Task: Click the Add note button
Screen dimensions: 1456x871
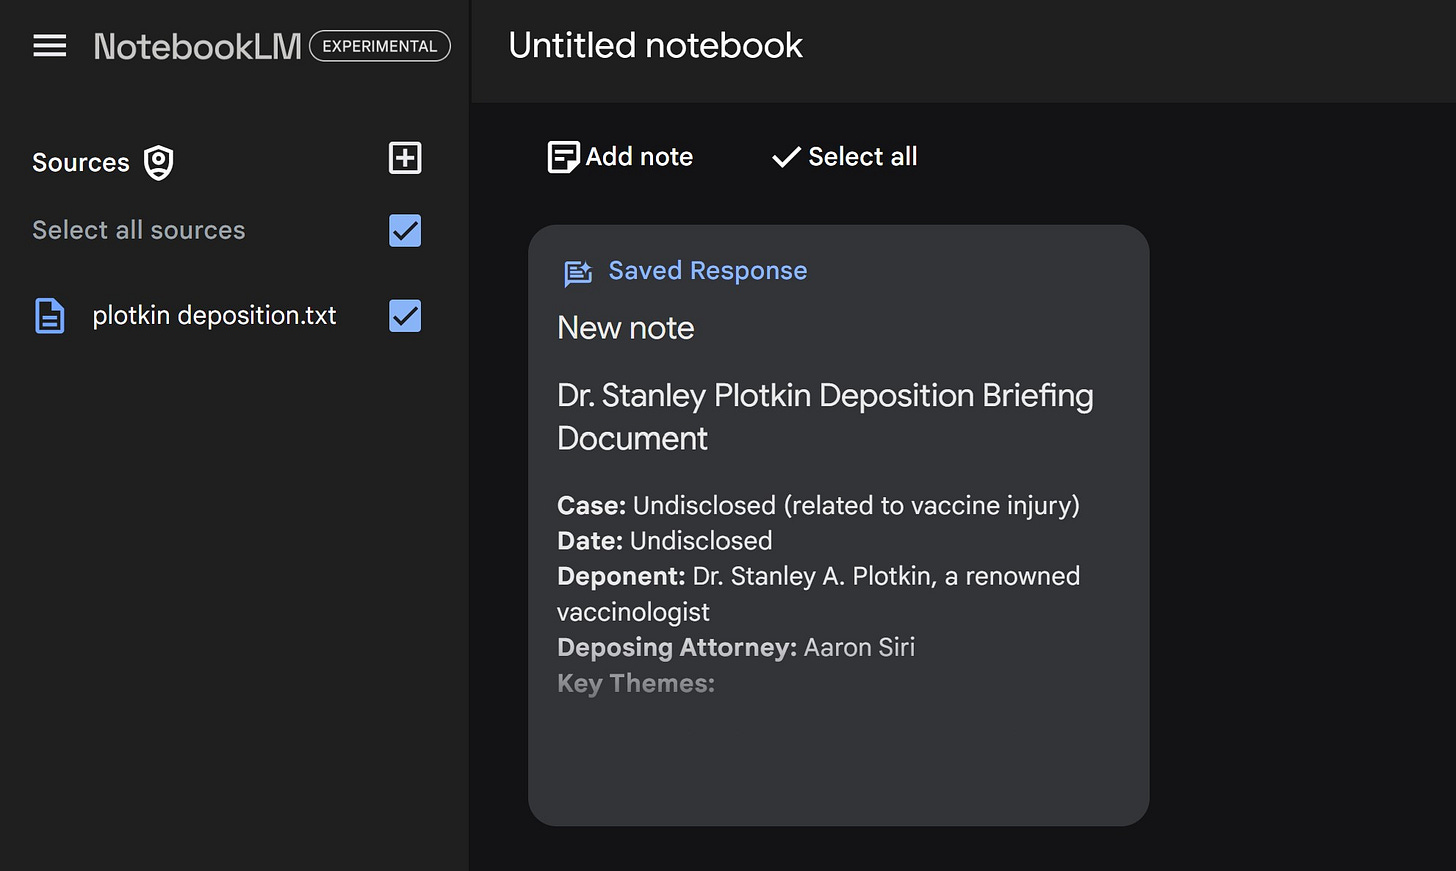Action: pos(620,157)
